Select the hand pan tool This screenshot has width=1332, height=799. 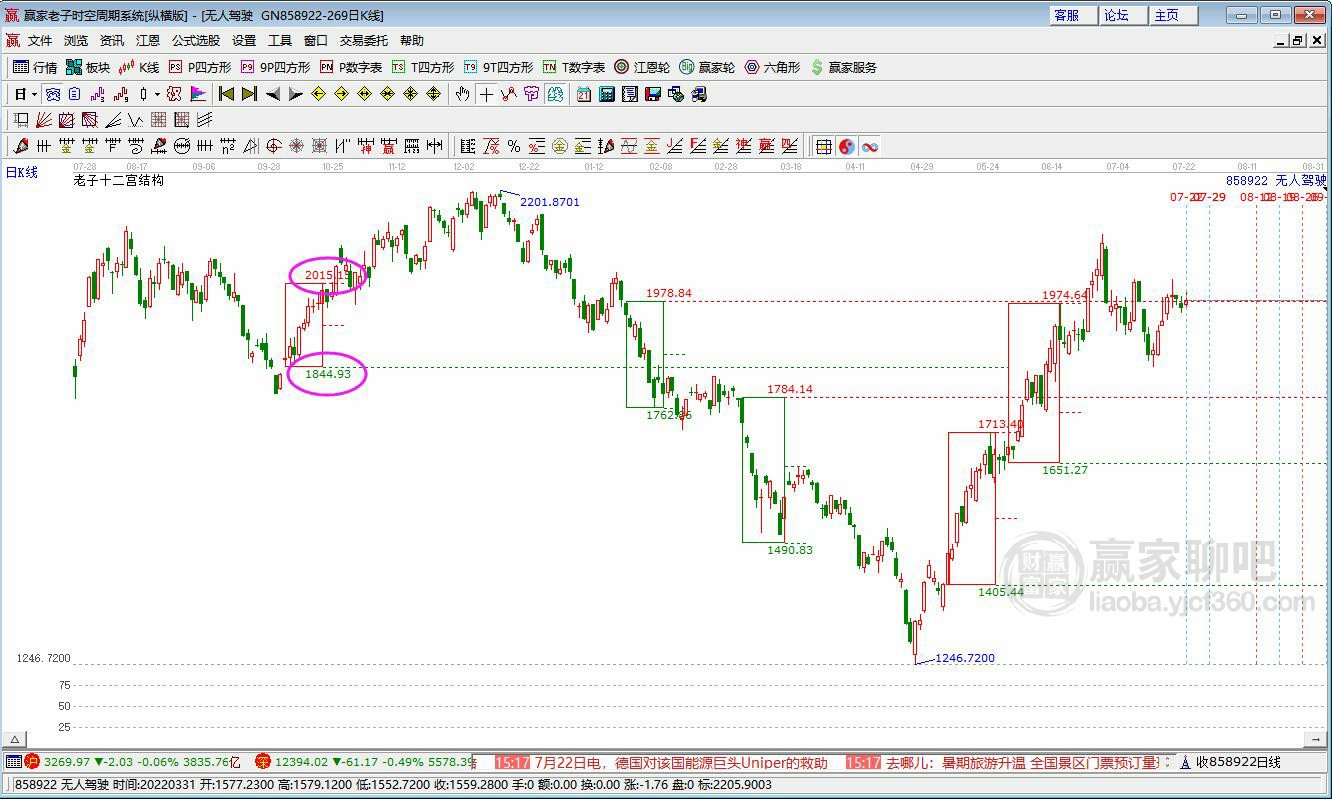tap(462, 94)
